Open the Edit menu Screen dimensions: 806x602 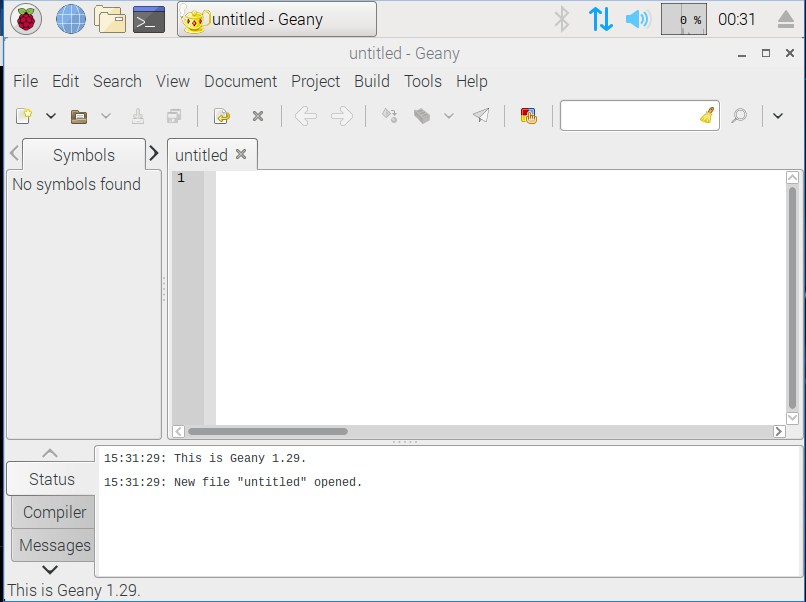tap(65, 81)
